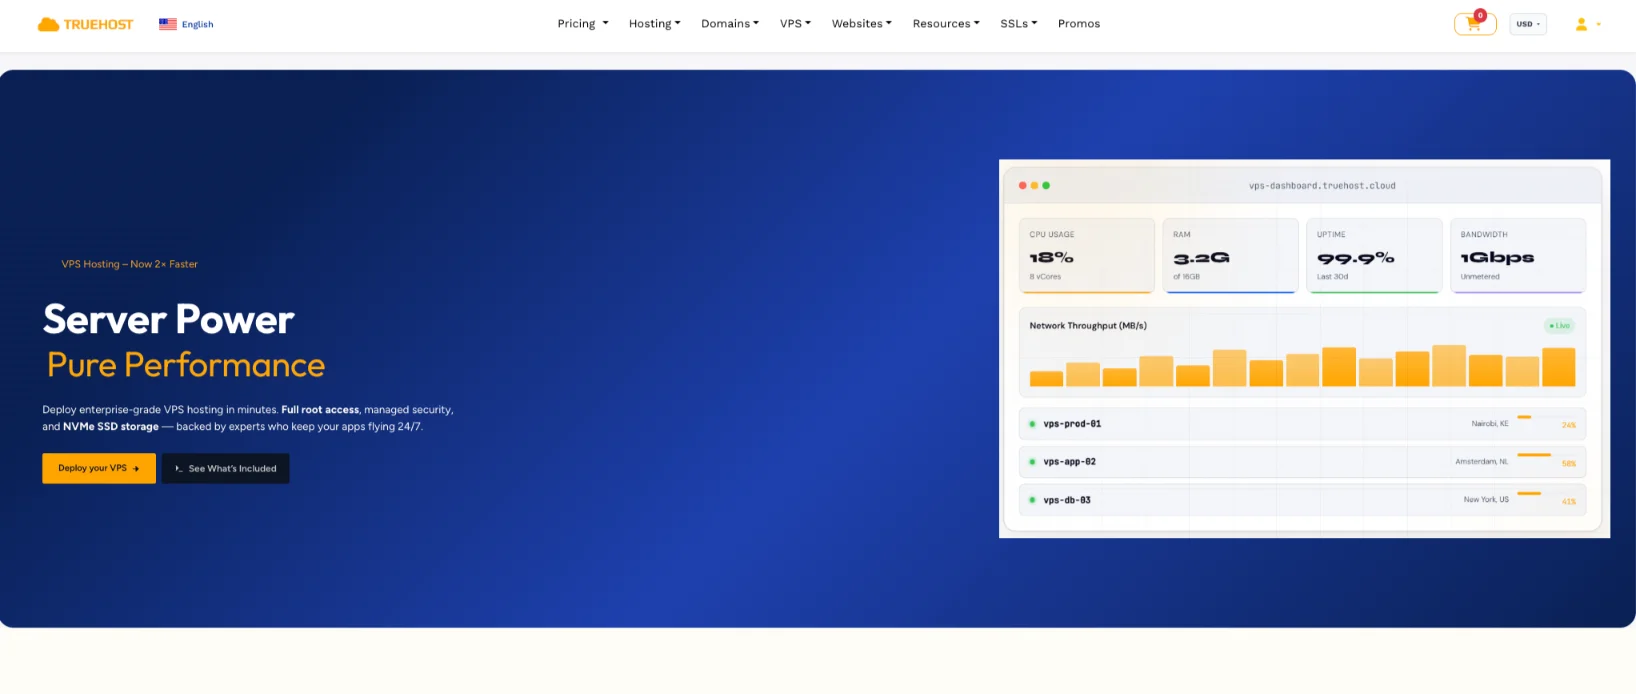Screen dimensions: 1636x694
Task: Click the Amsterdam, NL location text
Action: click(1481, 462)
